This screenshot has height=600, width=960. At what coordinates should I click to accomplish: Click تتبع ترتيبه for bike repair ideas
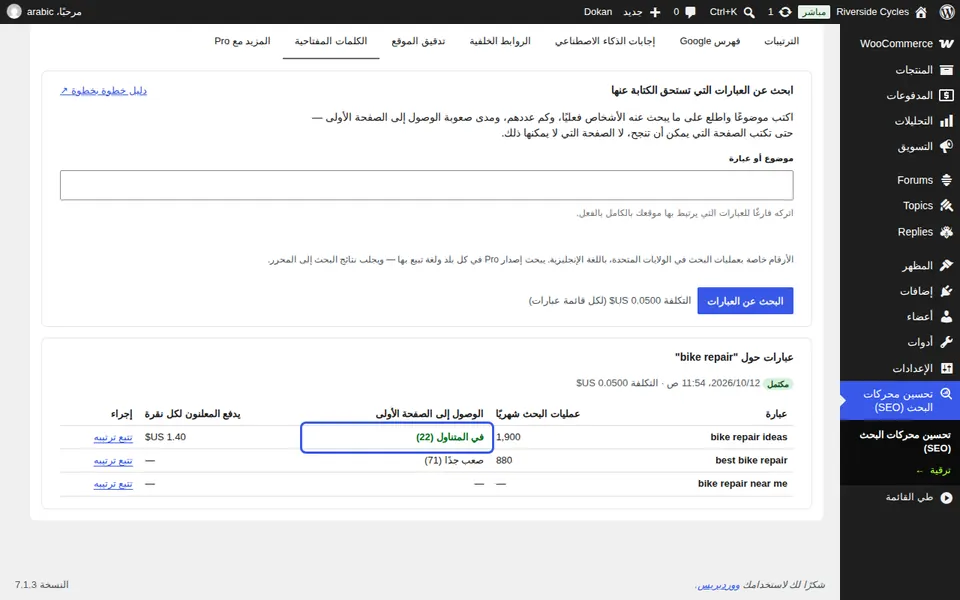113,437
